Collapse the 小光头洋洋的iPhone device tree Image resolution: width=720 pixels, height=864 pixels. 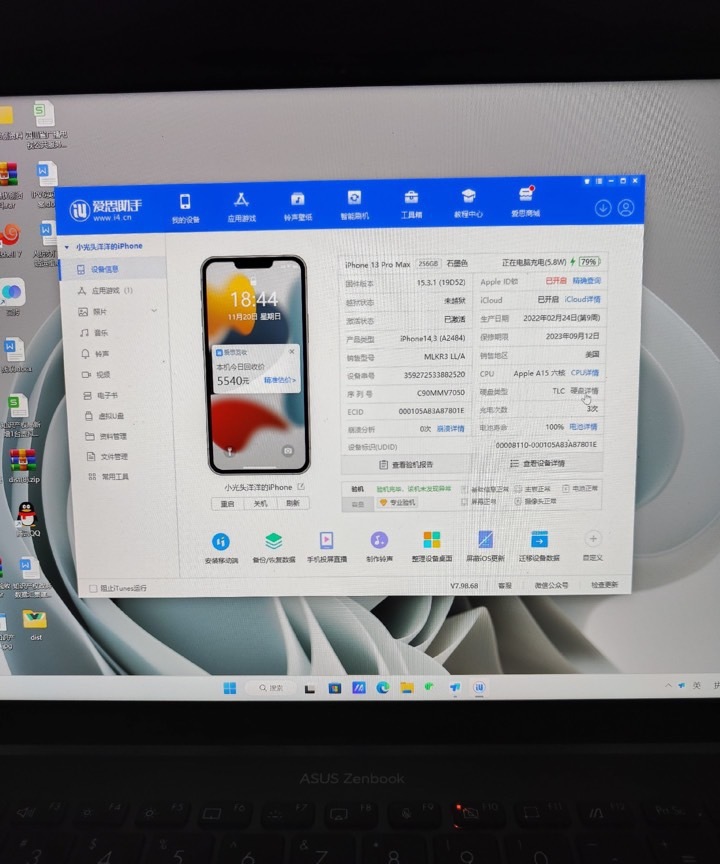click(x=67, y=247)
